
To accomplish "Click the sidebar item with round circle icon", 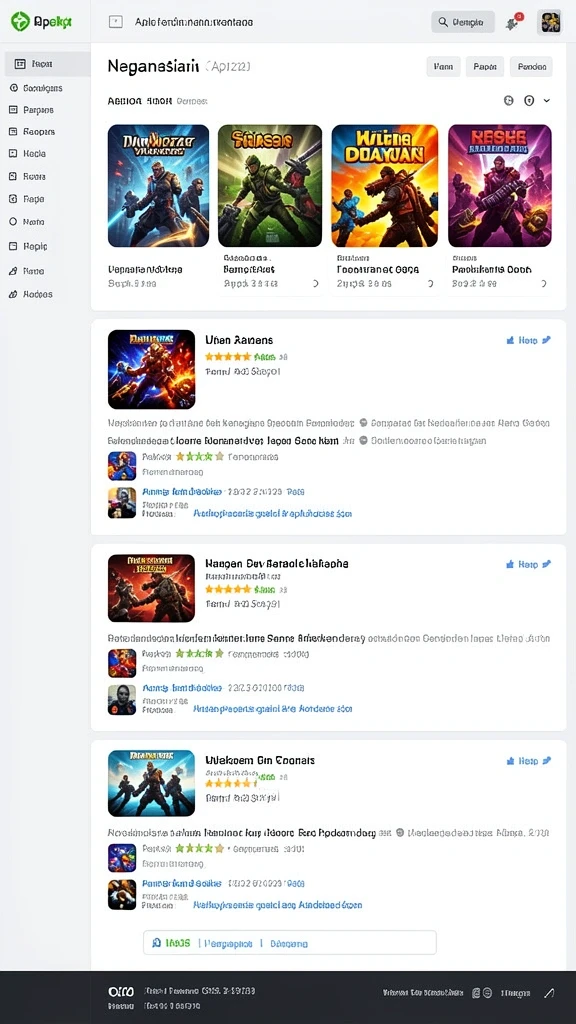I will [27, 222].
